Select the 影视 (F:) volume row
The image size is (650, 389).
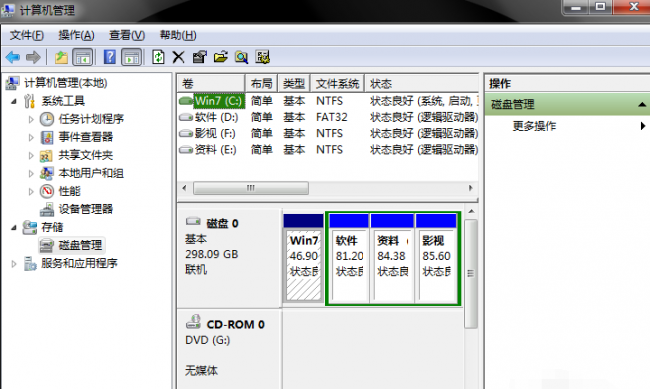328,134
